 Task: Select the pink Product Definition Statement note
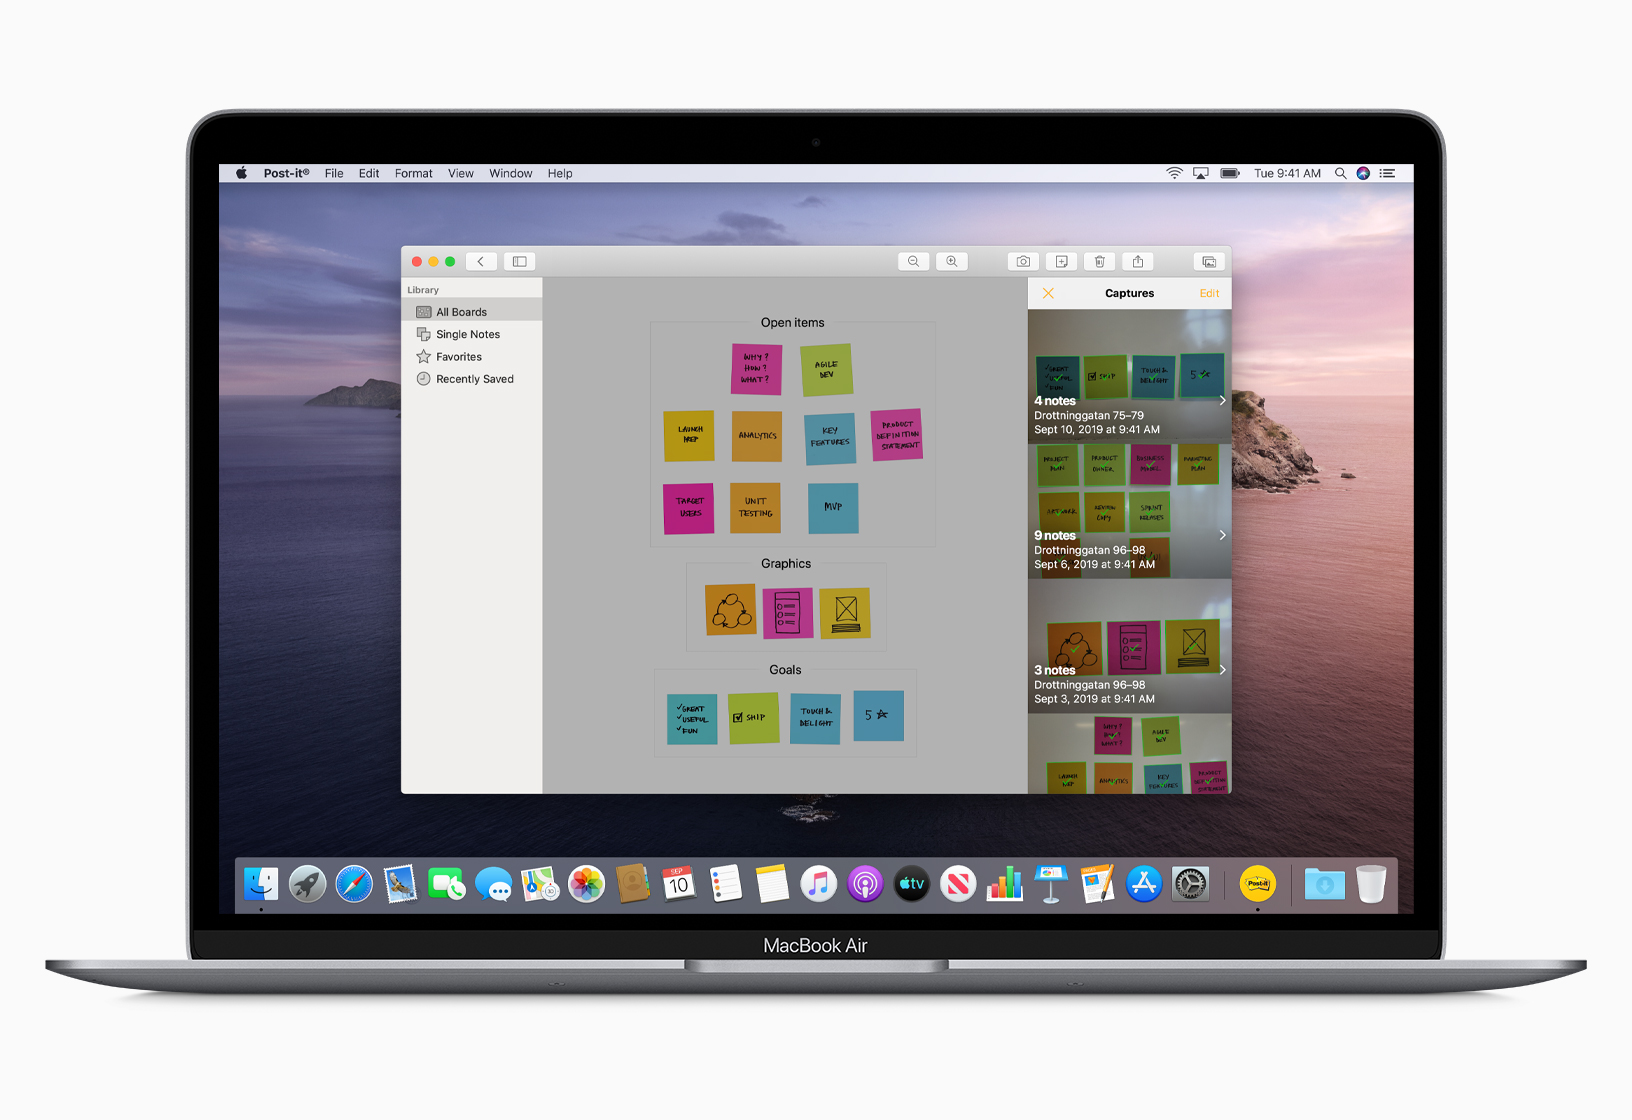[x=896, y=436]
